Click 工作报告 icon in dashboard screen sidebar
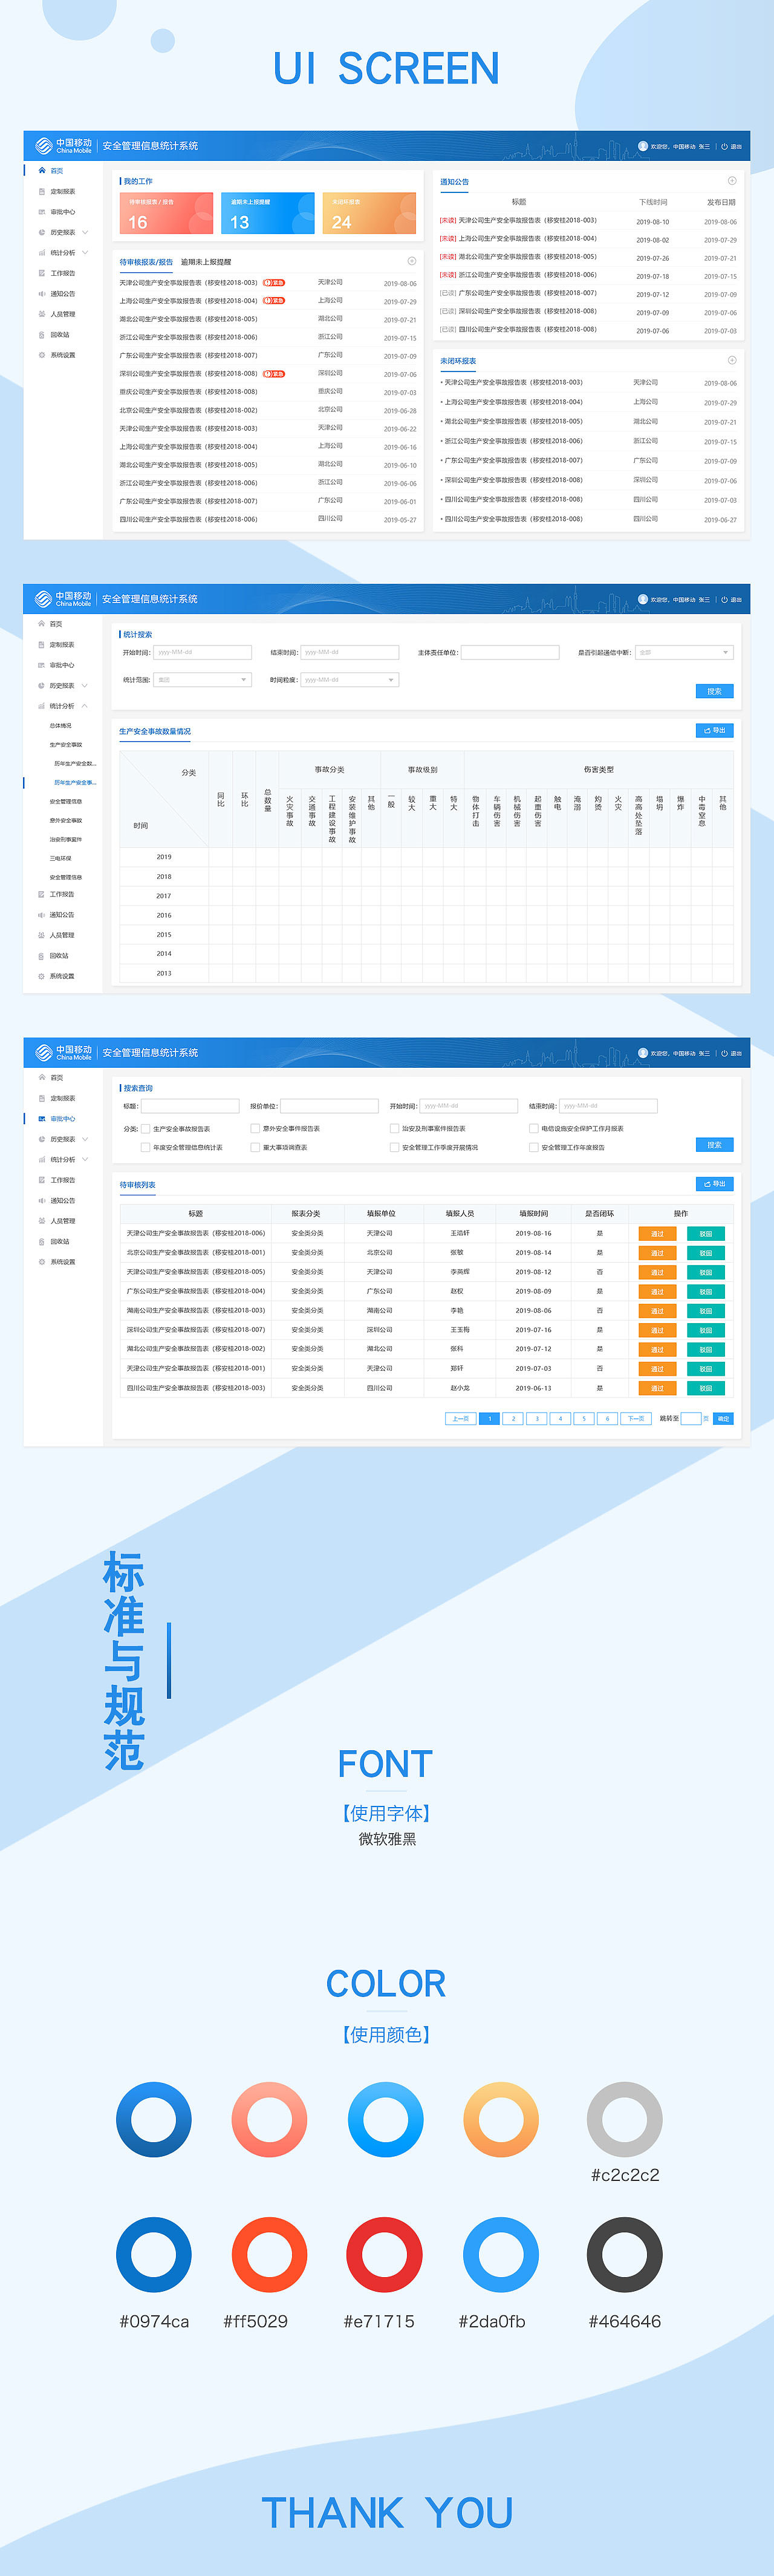 coord(41,273)
